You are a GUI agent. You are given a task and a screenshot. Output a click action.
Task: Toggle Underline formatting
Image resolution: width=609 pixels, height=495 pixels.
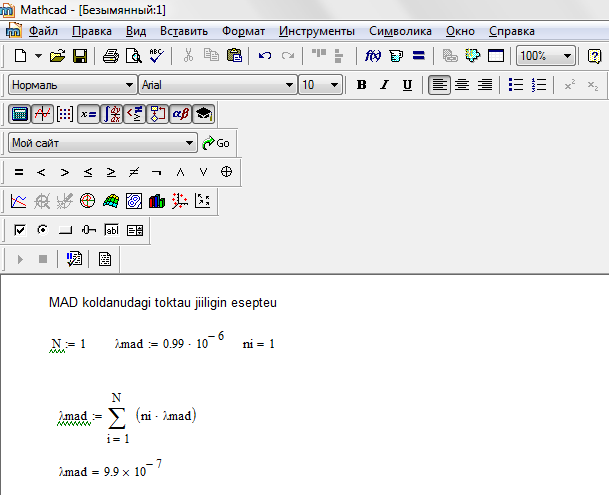point(407,85)
